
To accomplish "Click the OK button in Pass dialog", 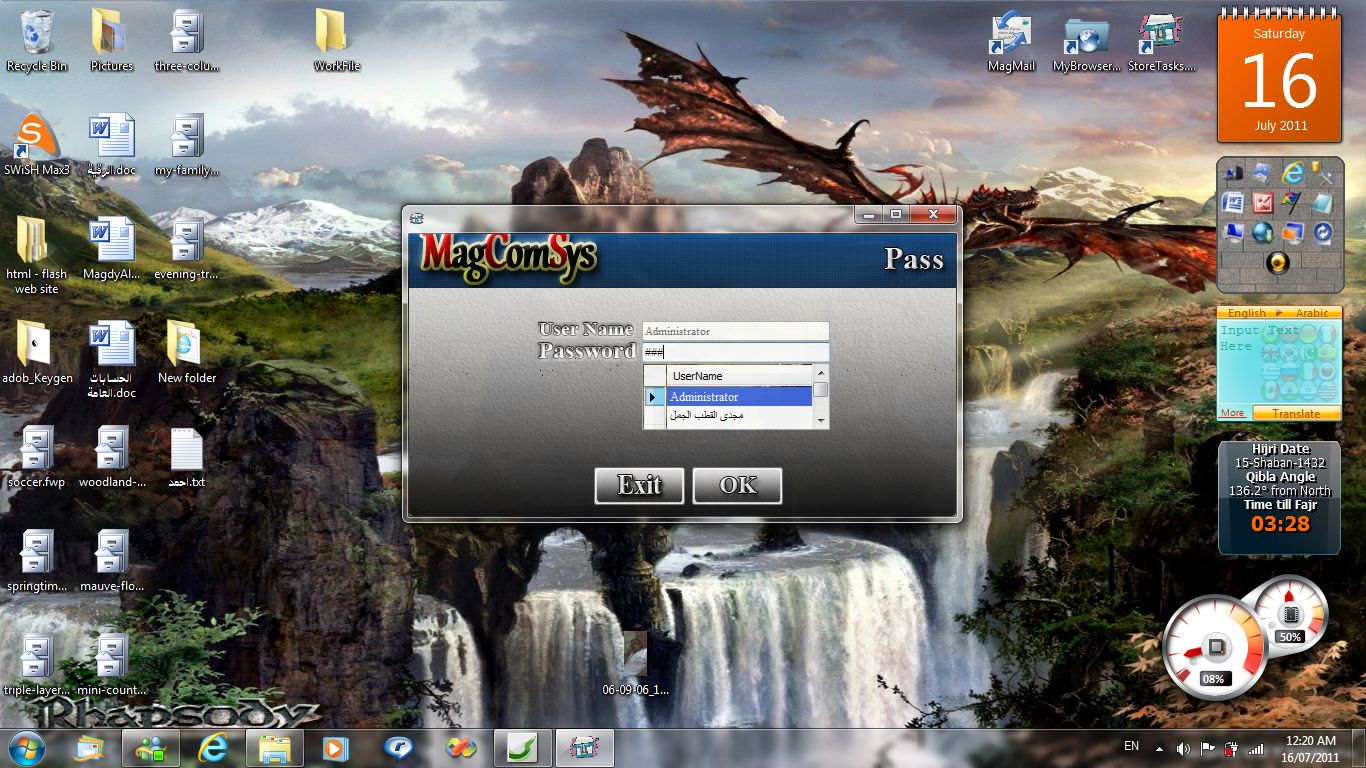I will coord(737,486).
